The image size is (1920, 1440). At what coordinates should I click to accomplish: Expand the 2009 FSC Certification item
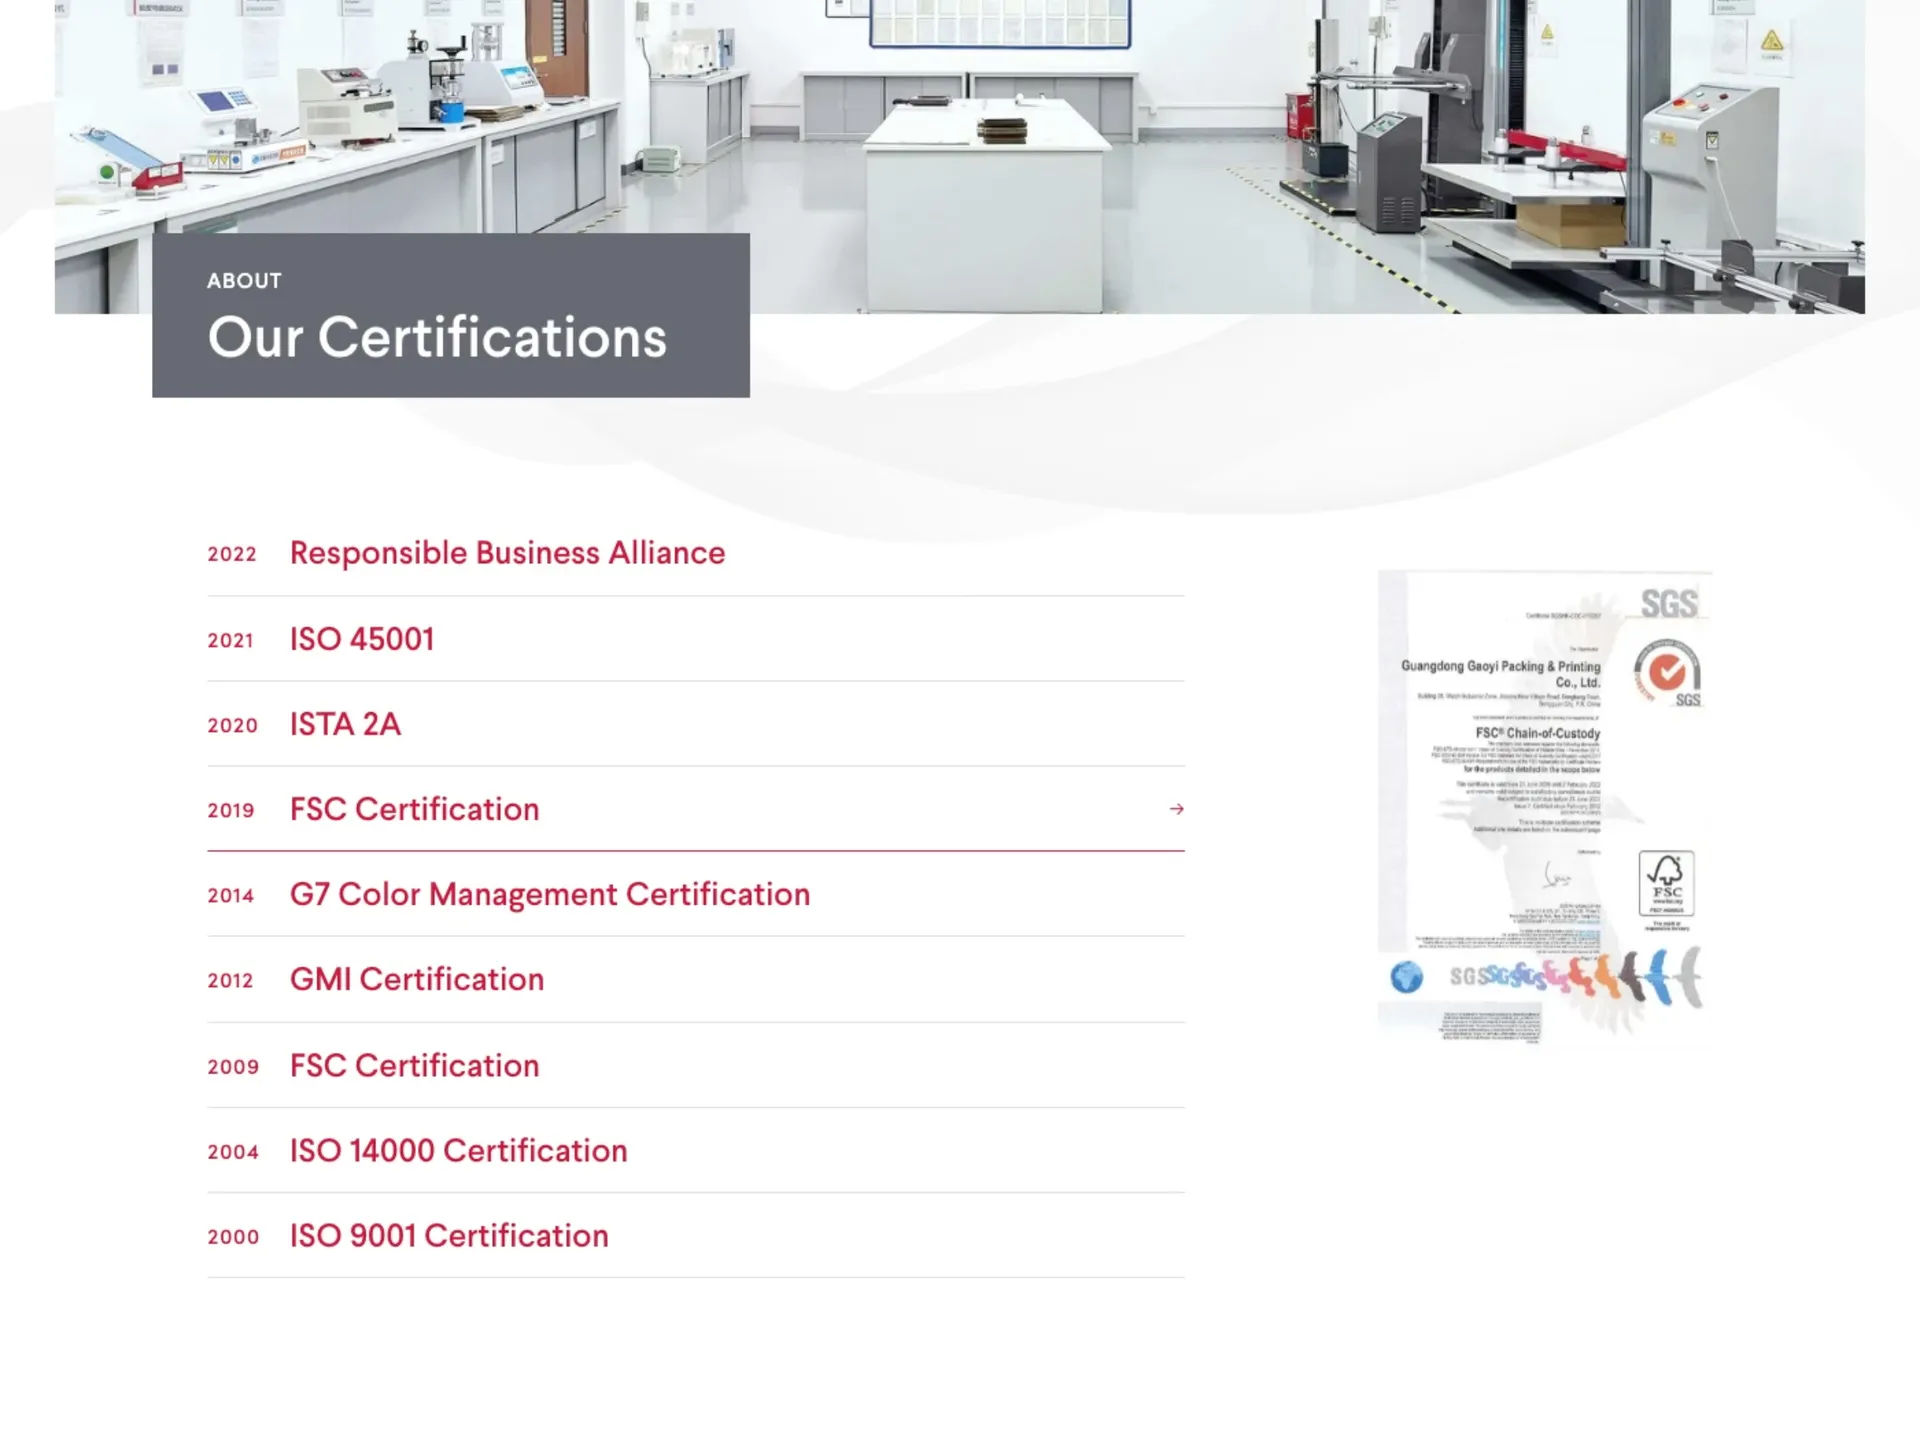coord(414,1065)
